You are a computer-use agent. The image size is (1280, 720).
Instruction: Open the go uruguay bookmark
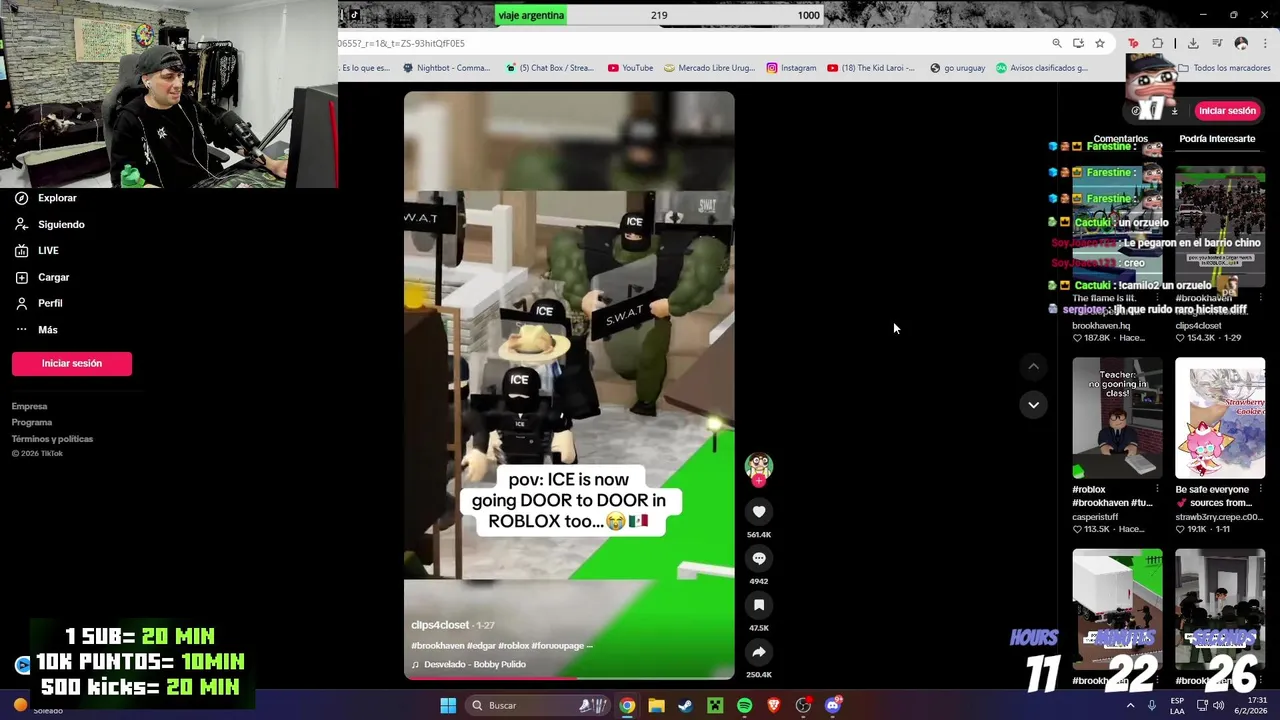pos(957,68)
